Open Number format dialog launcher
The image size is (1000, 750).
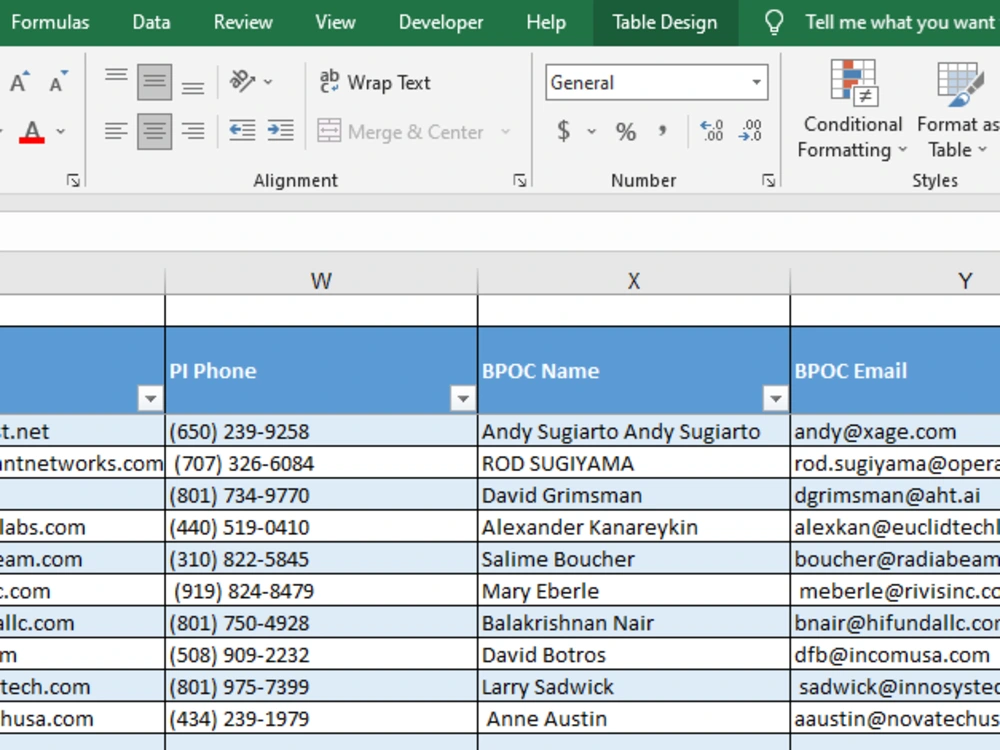[768, 181]
